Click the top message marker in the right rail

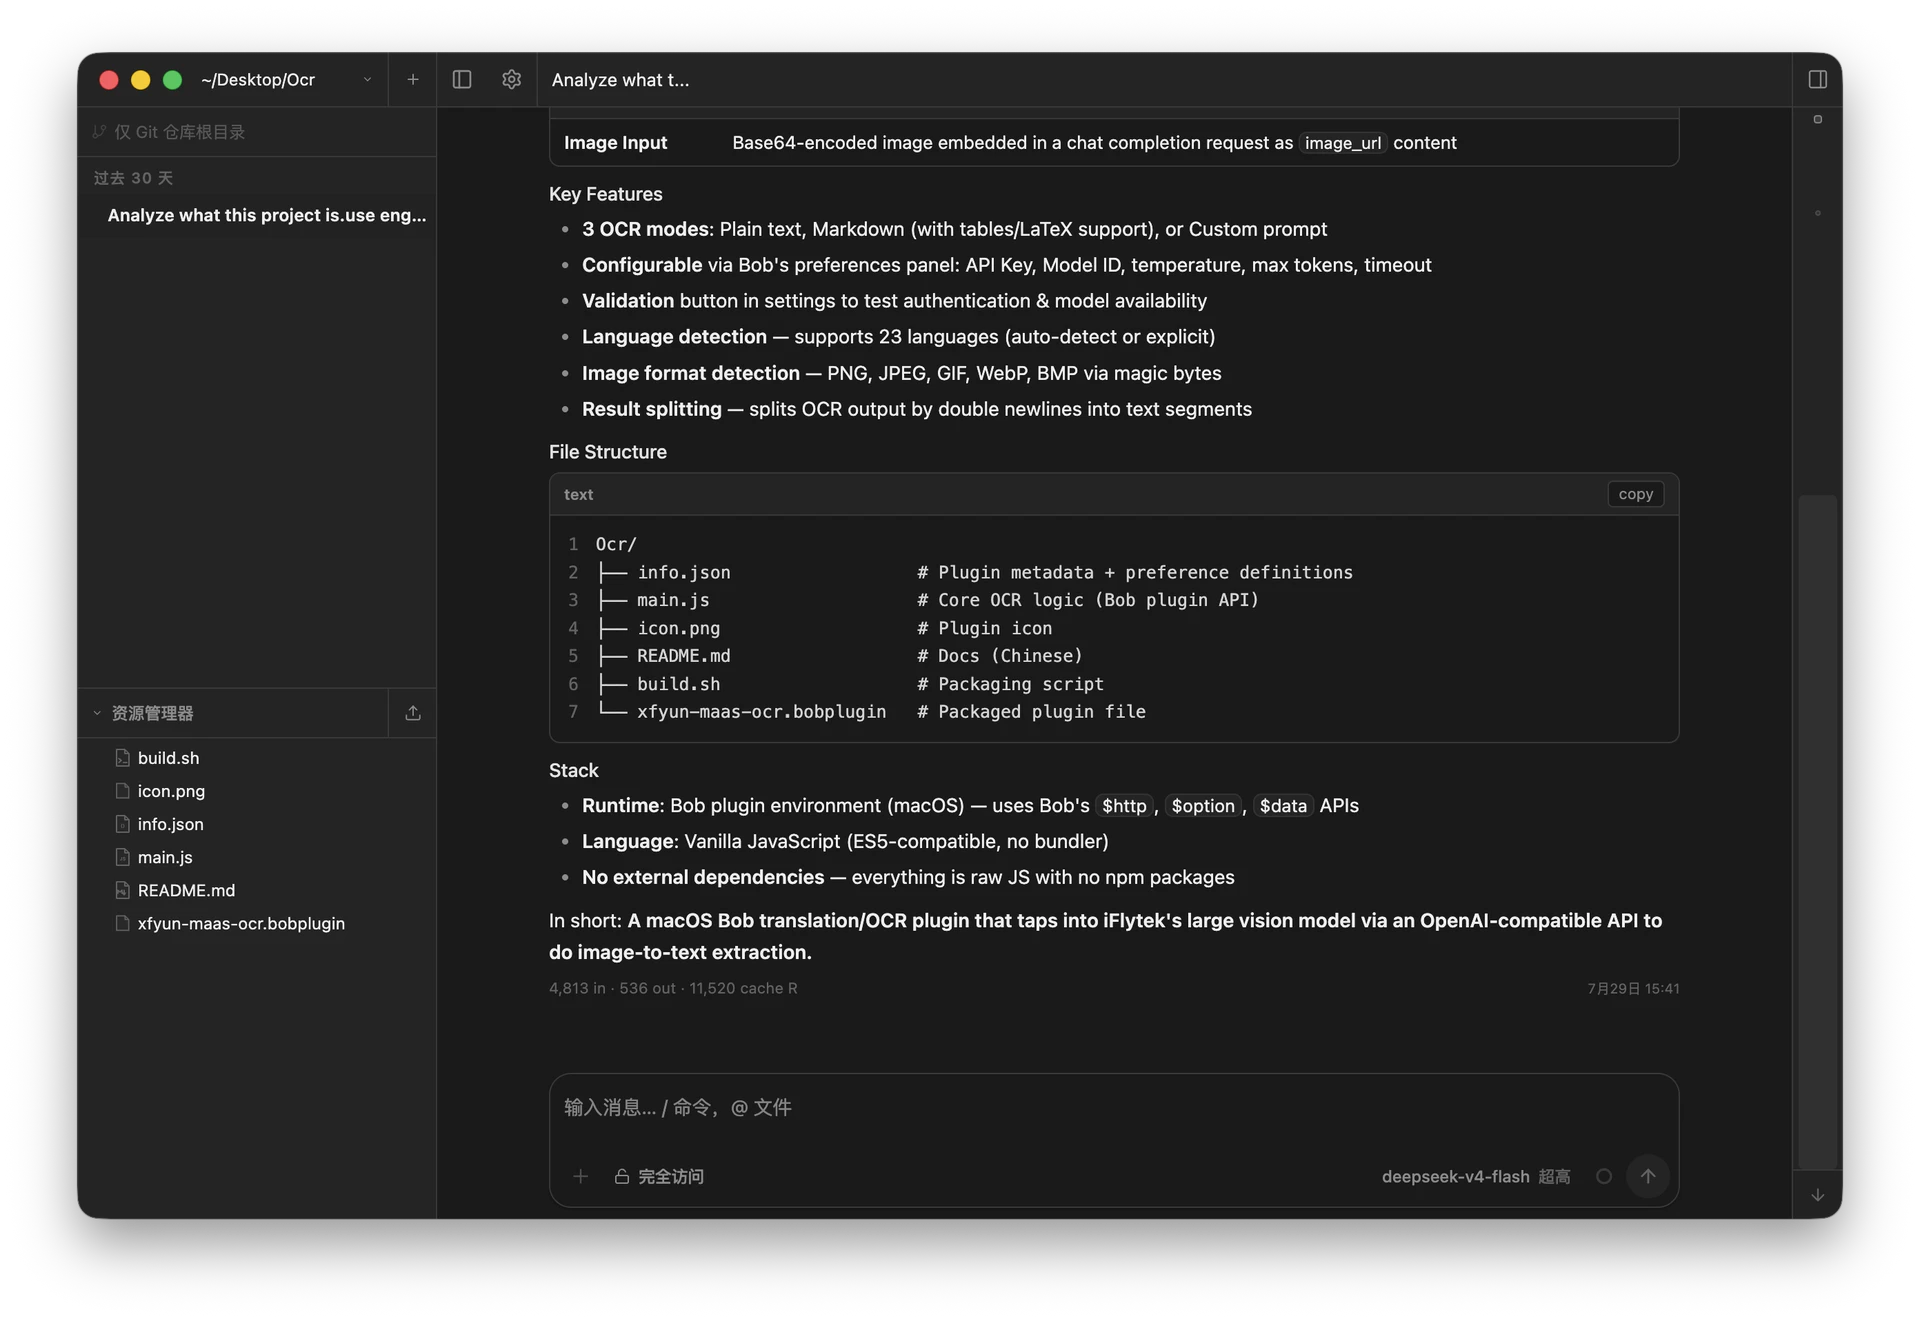[1818, 119]
